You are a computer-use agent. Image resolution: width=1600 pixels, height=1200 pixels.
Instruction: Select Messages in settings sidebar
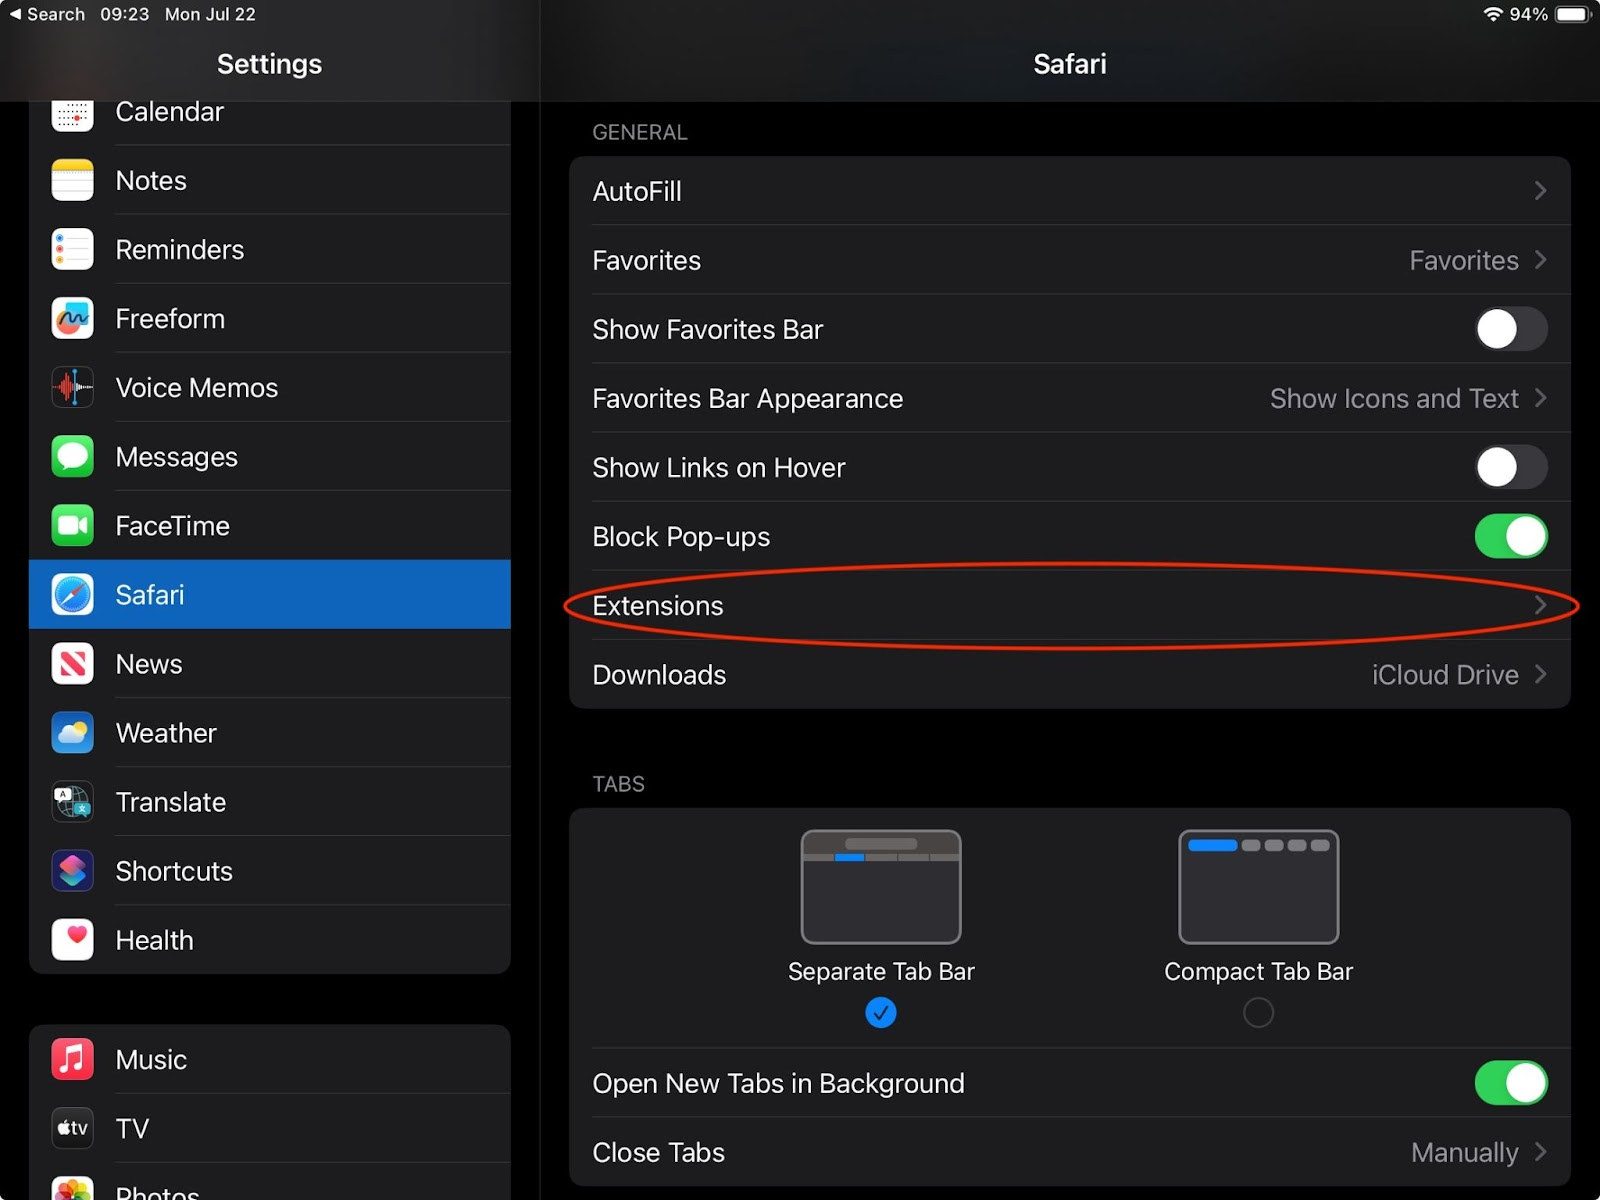pyautogui.click(x=270, y=456)
